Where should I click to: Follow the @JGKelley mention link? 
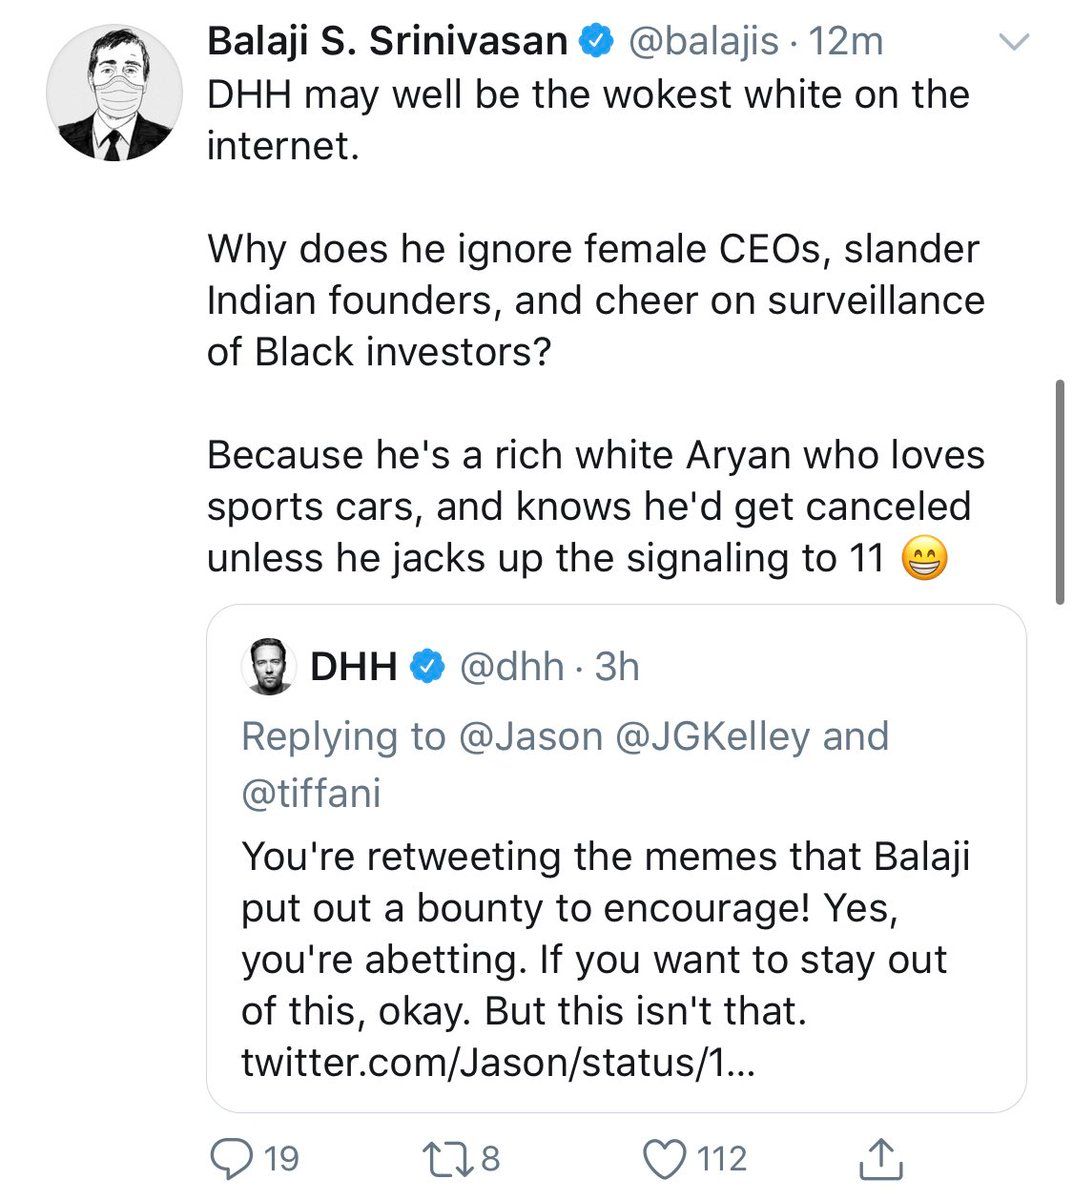coord(713,736)
